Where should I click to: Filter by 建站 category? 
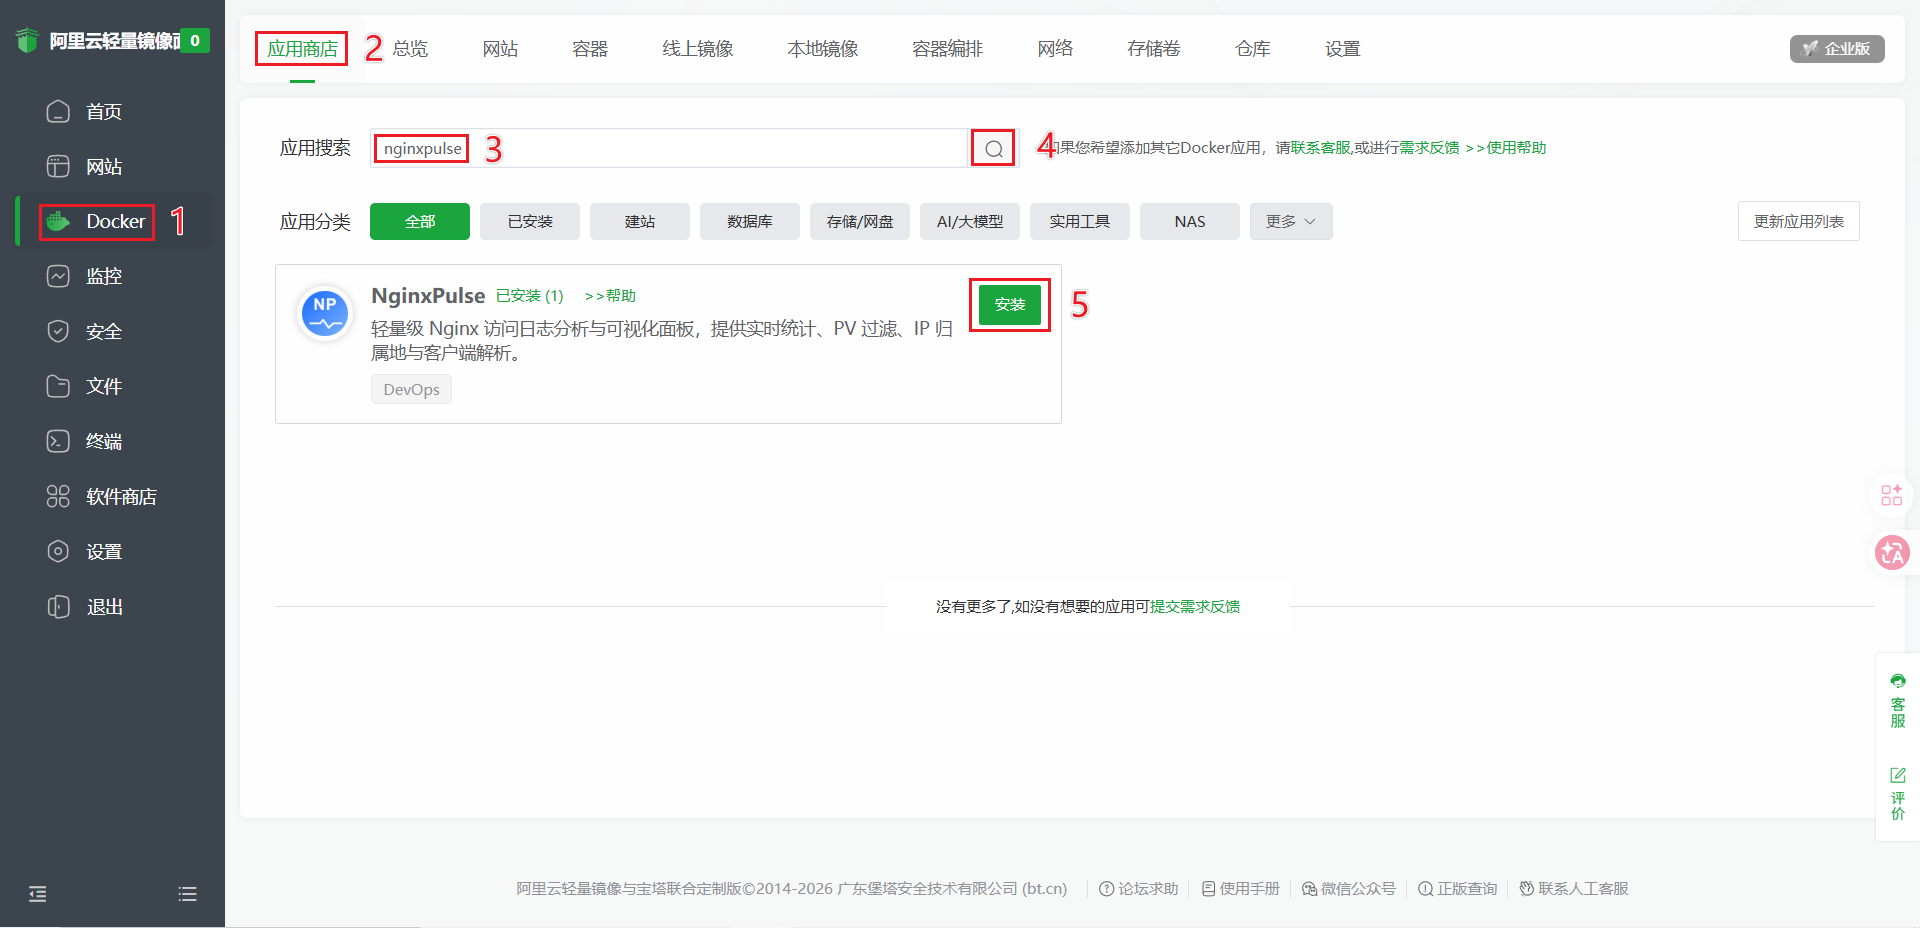click(640, 221)
